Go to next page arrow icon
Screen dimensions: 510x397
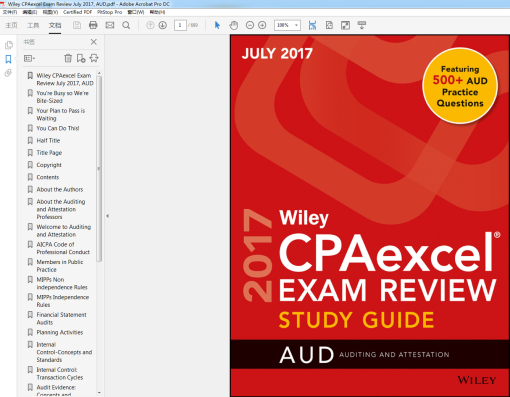tap(163, 25)
